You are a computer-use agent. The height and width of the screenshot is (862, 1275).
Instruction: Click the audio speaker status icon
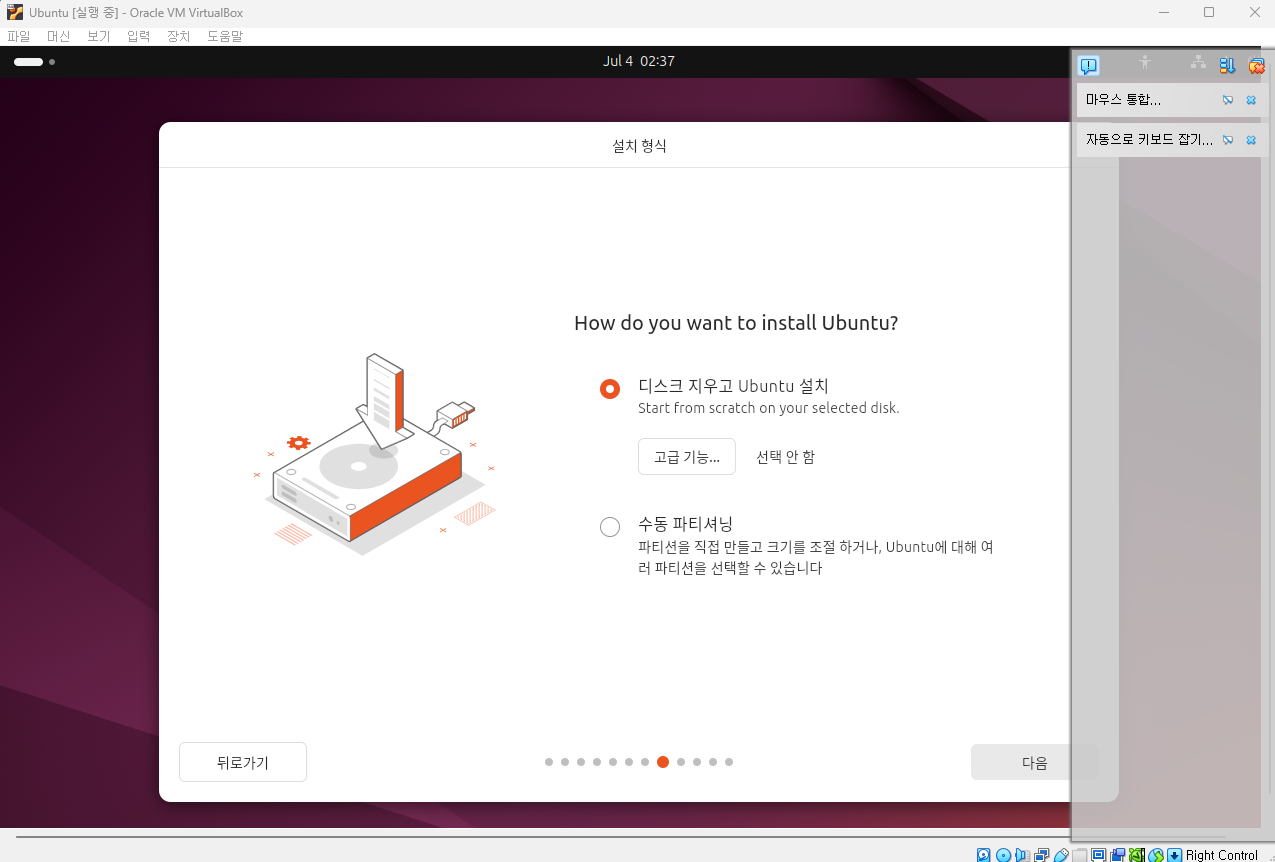coord(1022,855)
